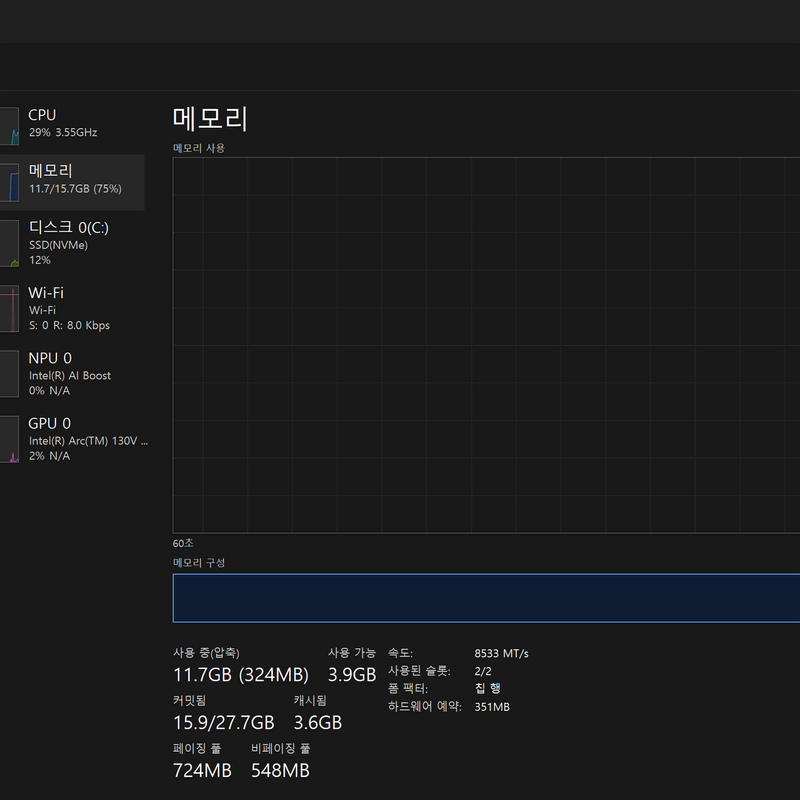Click the 칩 행 form factor value
Image resolution: width=800 pixels, height=800 pixels.
(x=488, y=689)
